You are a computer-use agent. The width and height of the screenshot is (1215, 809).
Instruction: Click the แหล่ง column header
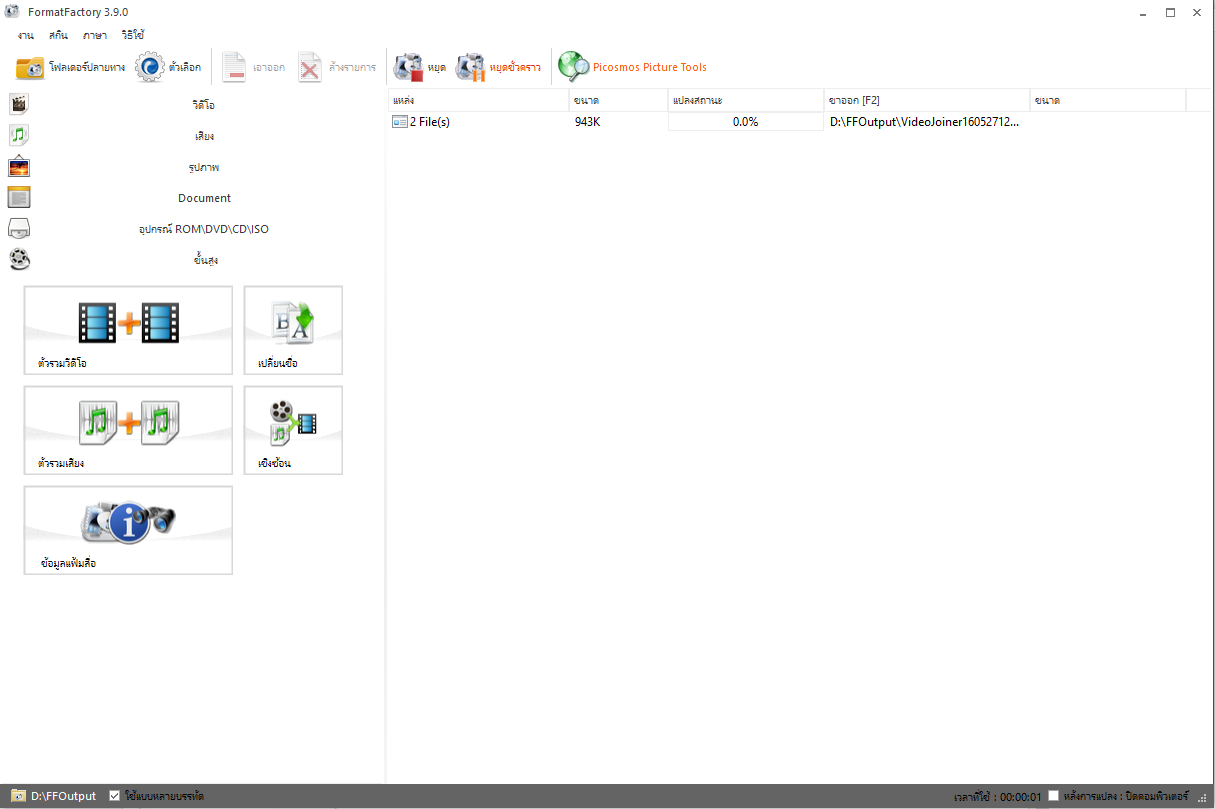(478, 101)
